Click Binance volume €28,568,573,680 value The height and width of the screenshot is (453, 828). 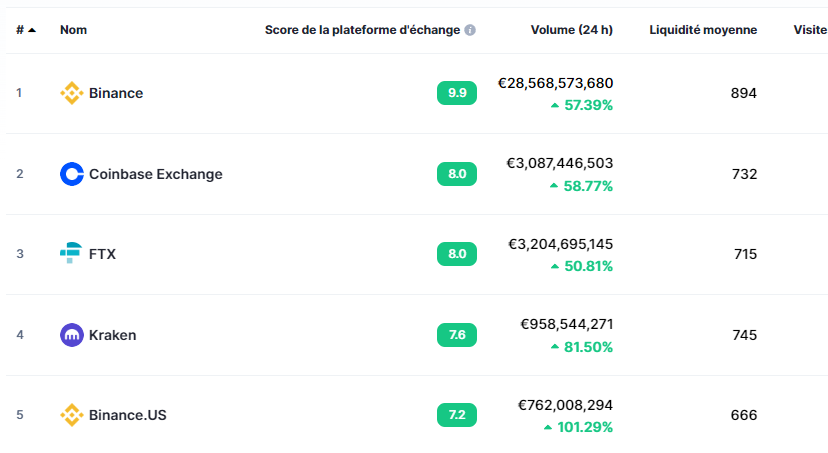click(x=555, y=83)
